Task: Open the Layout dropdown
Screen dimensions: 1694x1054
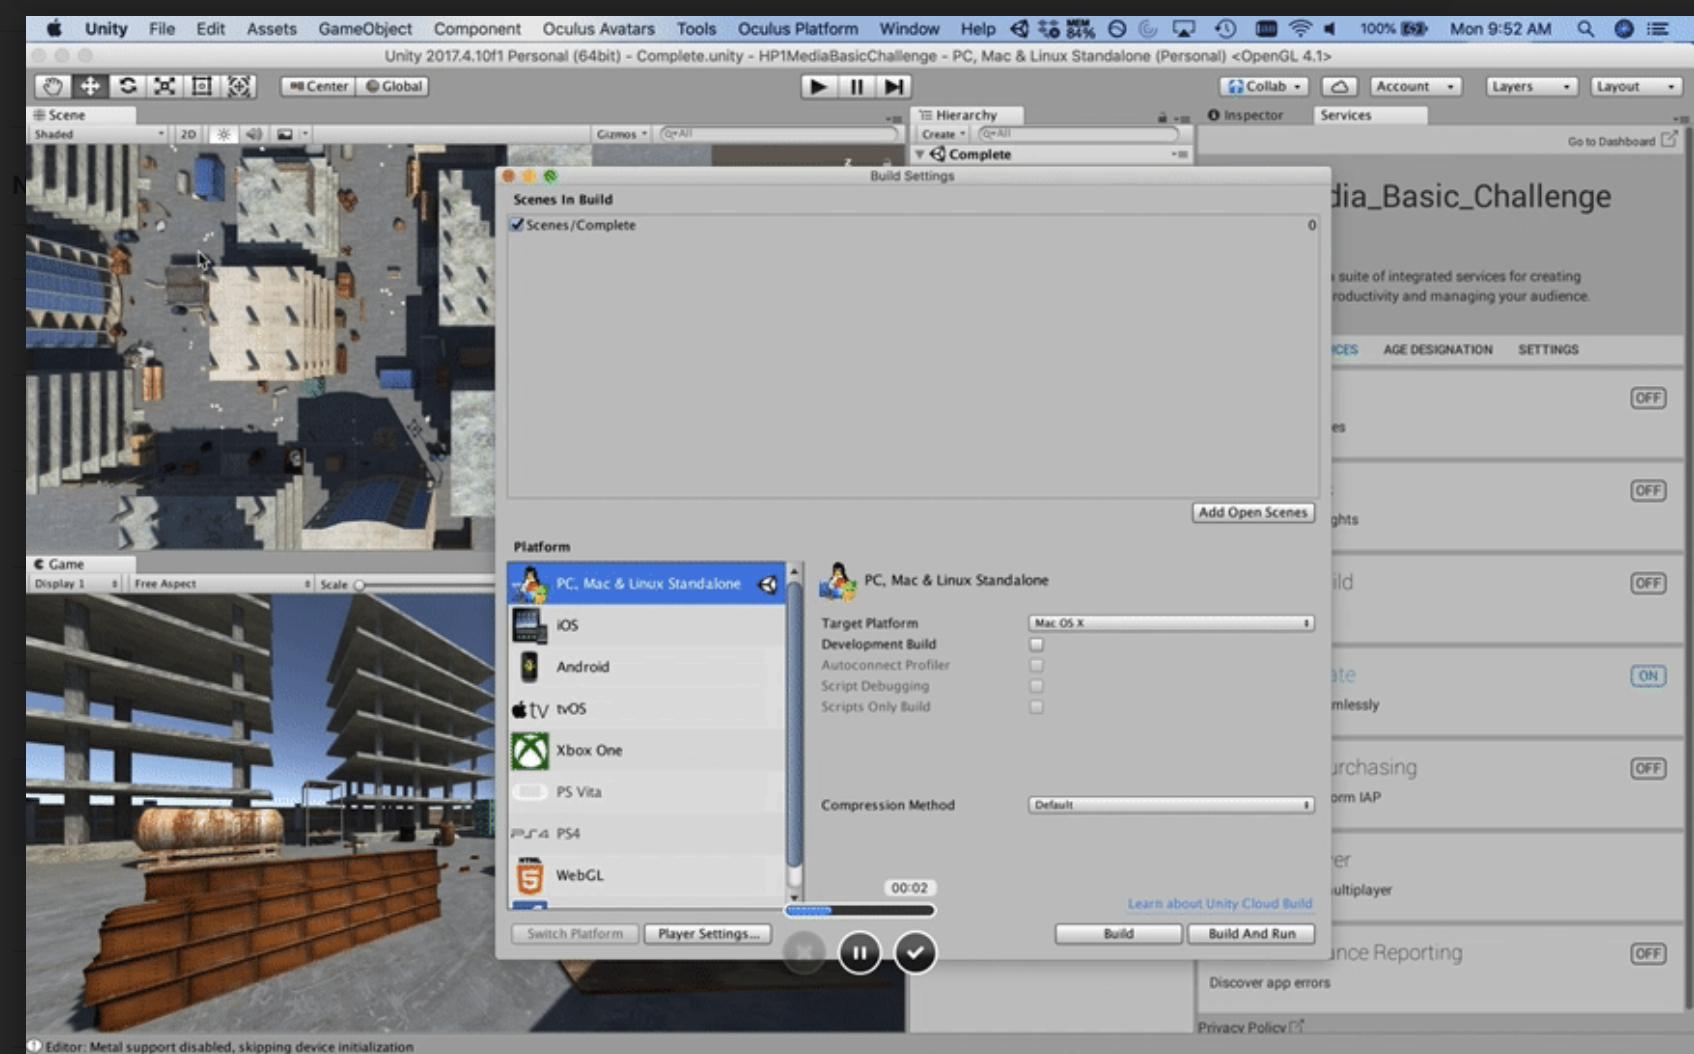Action: pyautogui.click(x=1636, y=86)
